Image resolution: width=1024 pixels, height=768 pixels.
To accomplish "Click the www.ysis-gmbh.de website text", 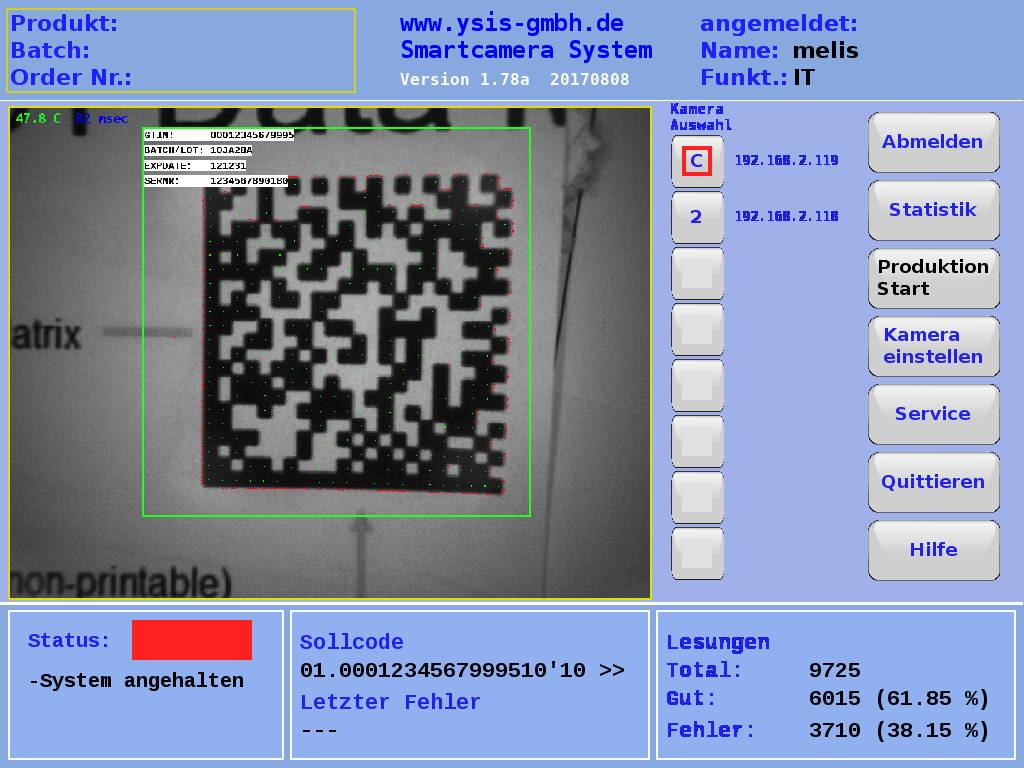I will click(x=511, y=24).
